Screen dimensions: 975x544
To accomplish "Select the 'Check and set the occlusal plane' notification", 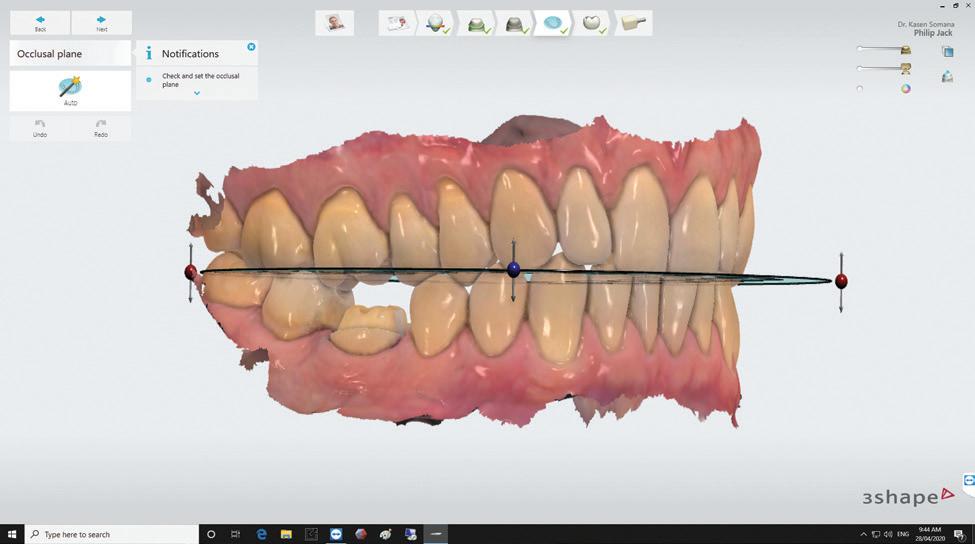I will tap(200, 80).
